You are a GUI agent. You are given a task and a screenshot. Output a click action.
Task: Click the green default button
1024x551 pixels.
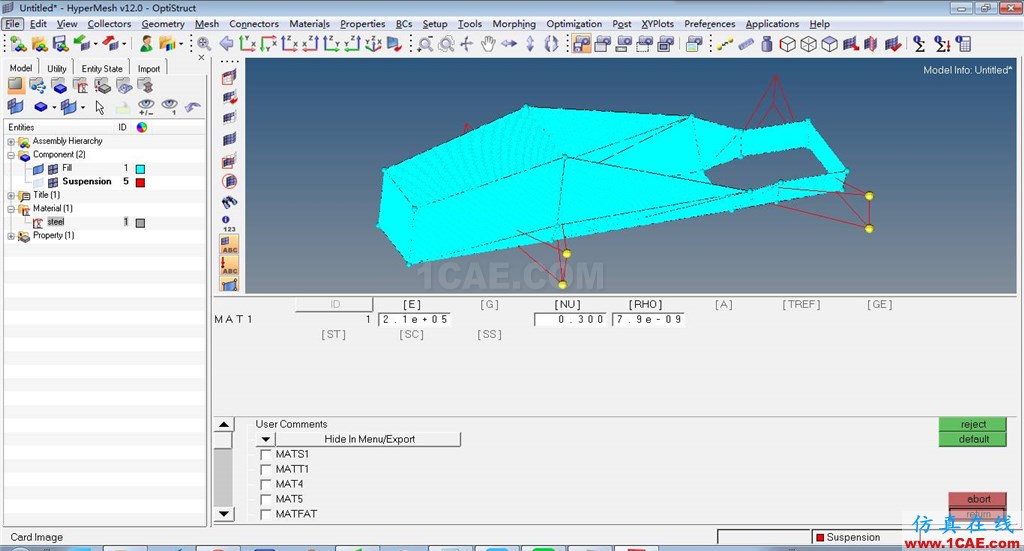[x=973, y=439]
